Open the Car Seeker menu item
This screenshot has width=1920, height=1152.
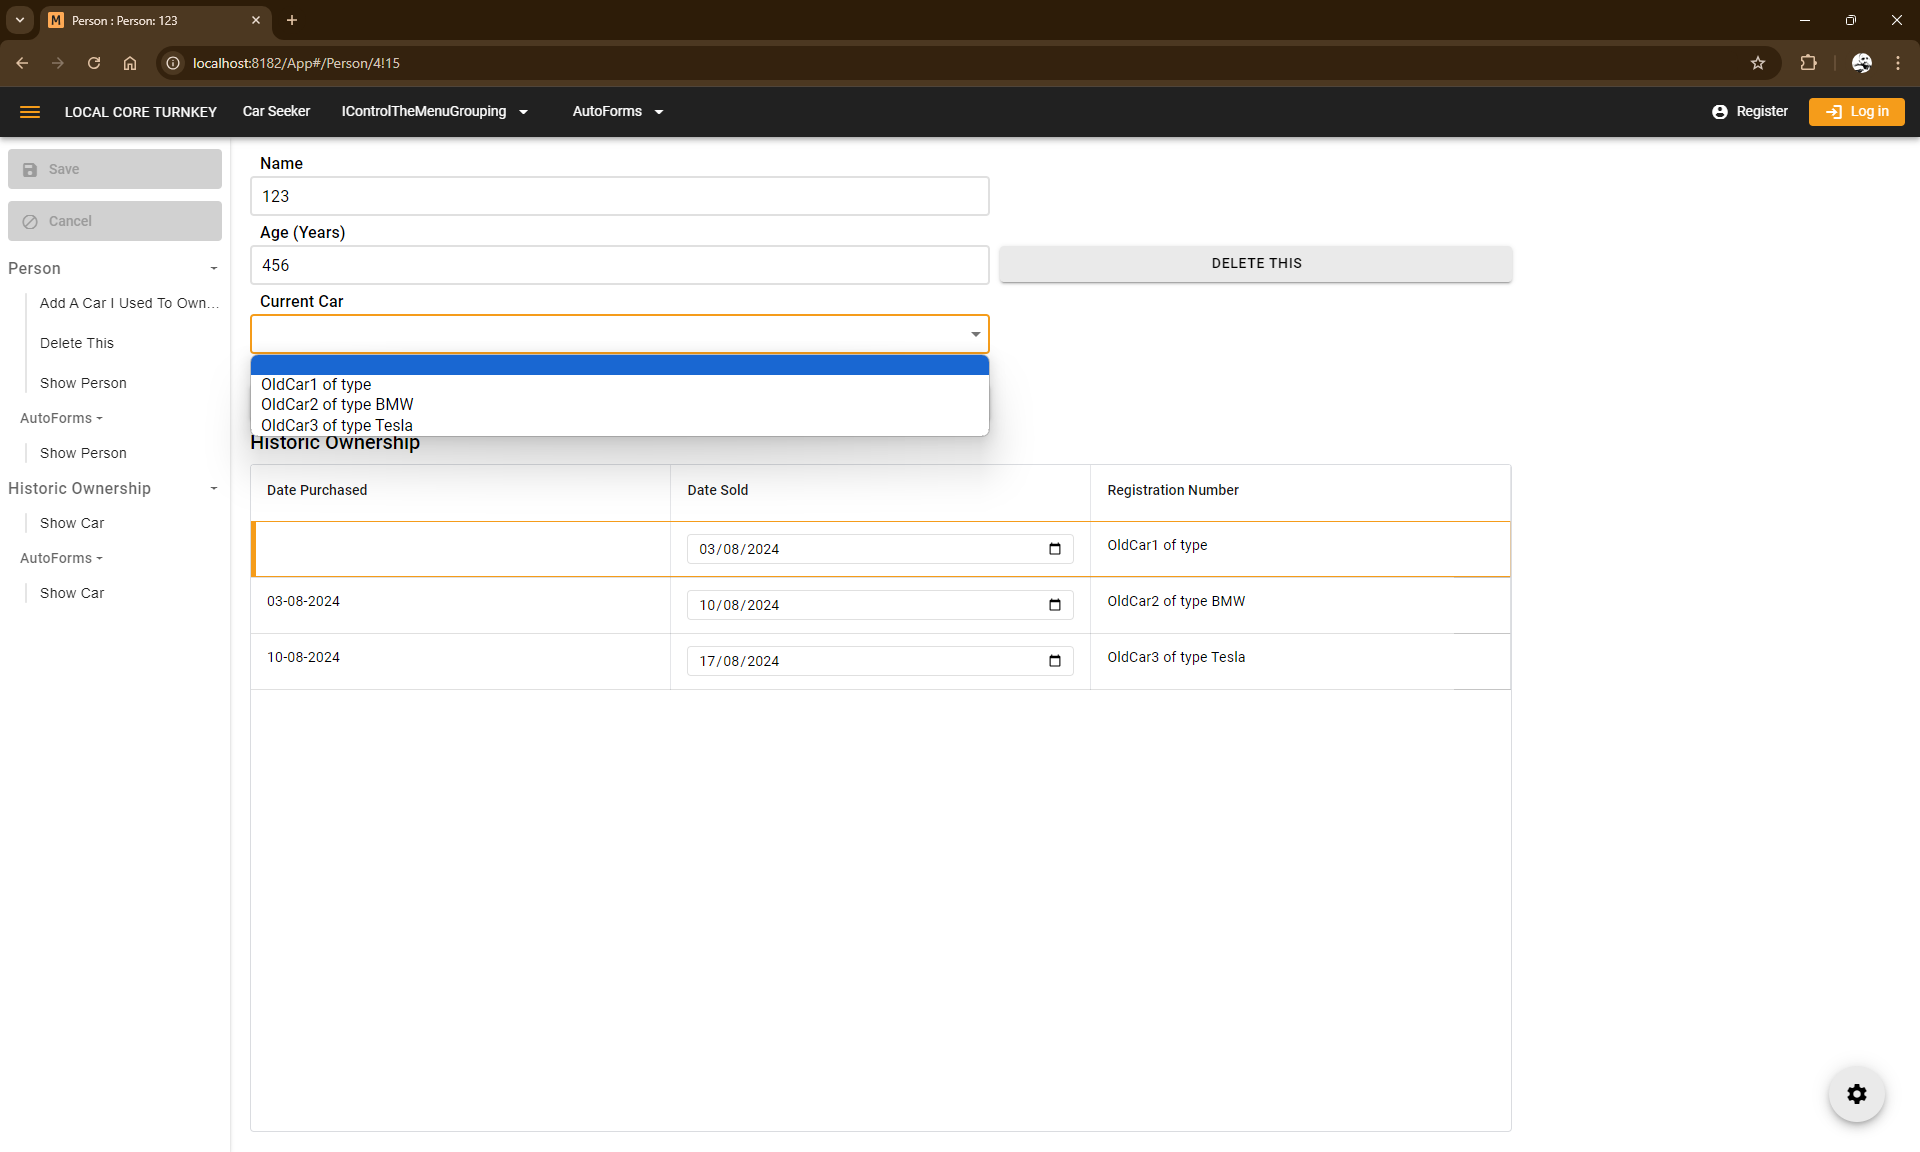tap(276, 112)
